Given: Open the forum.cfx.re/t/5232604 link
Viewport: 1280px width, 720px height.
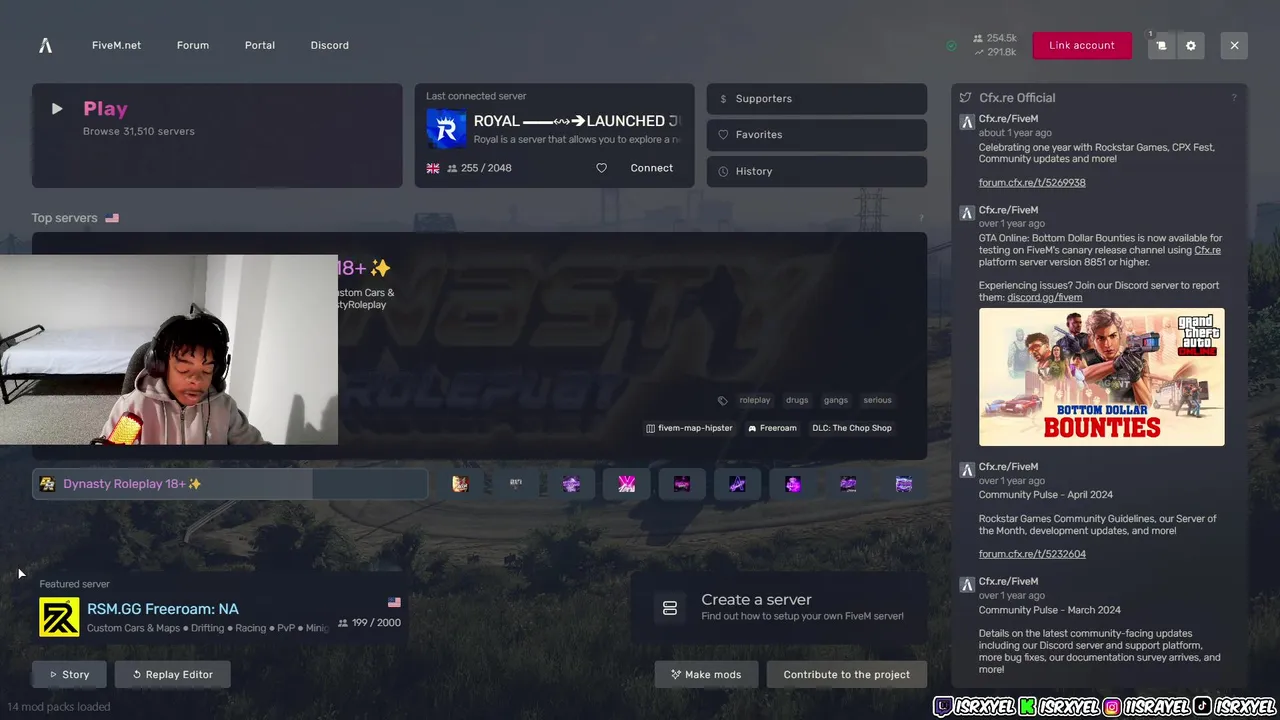Looking at the screenshot, I should tap(1032, 554).
